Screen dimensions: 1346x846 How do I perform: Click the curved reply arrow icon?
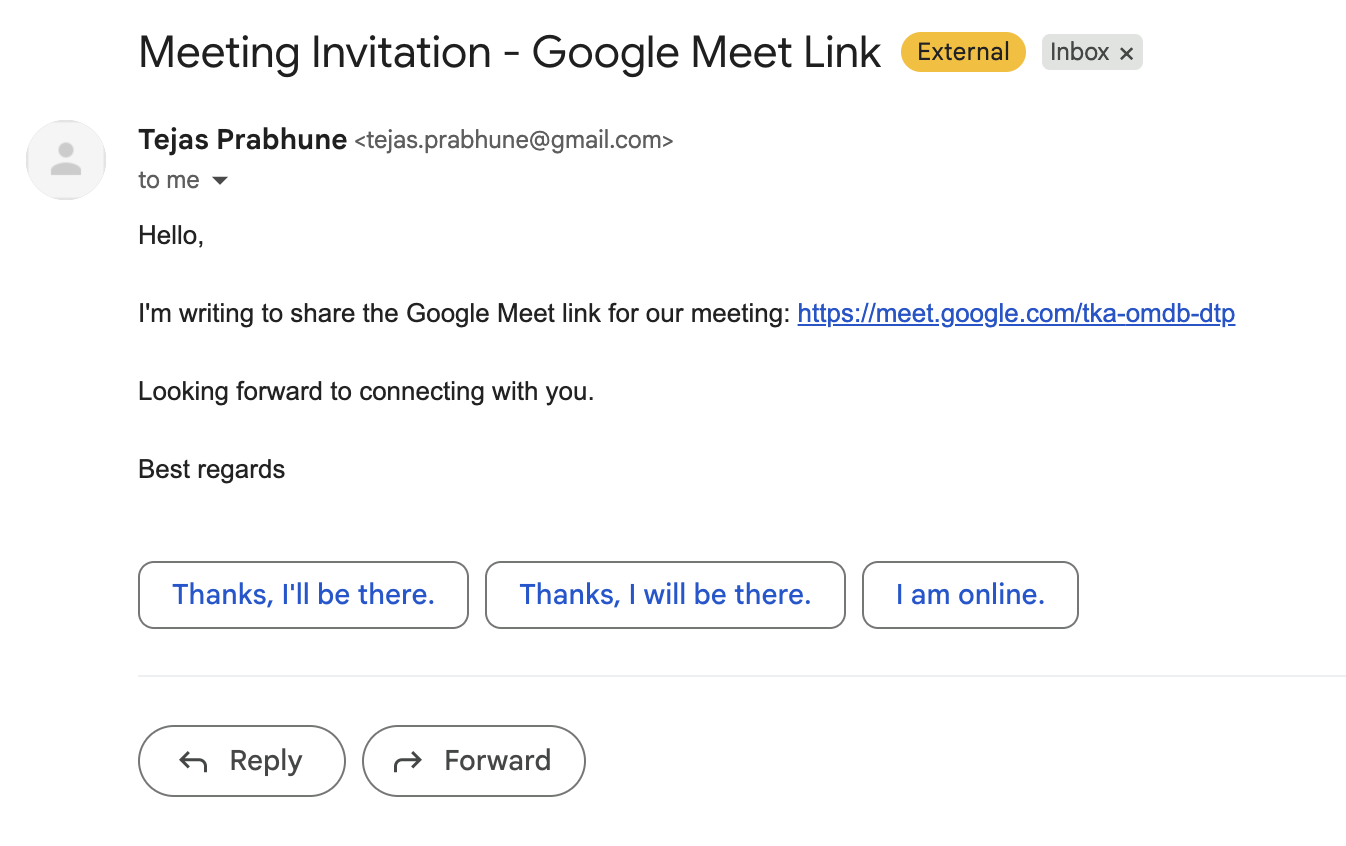[193, 762]
